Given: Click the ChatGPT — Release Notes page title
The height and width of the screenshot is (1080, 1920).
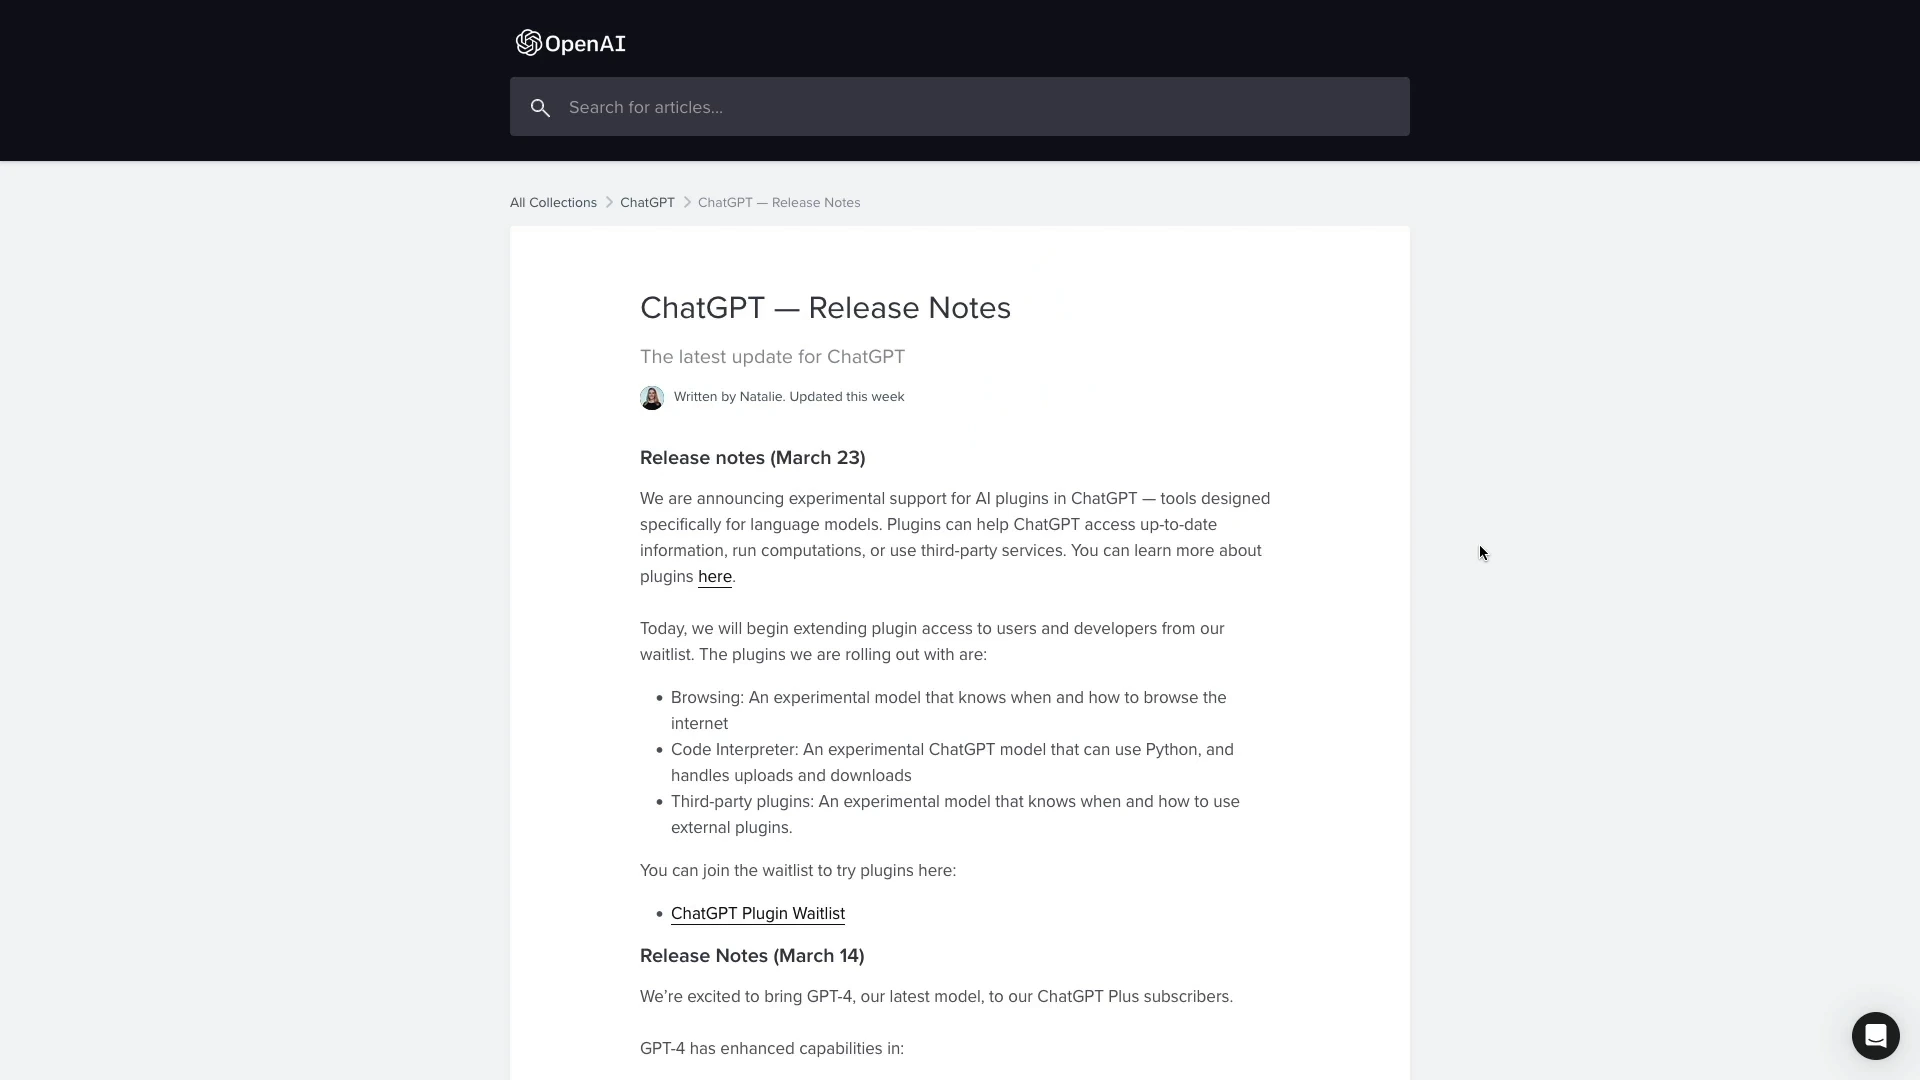Looking at the screenshot, I should pyautogui.click(x=825, y=308).
